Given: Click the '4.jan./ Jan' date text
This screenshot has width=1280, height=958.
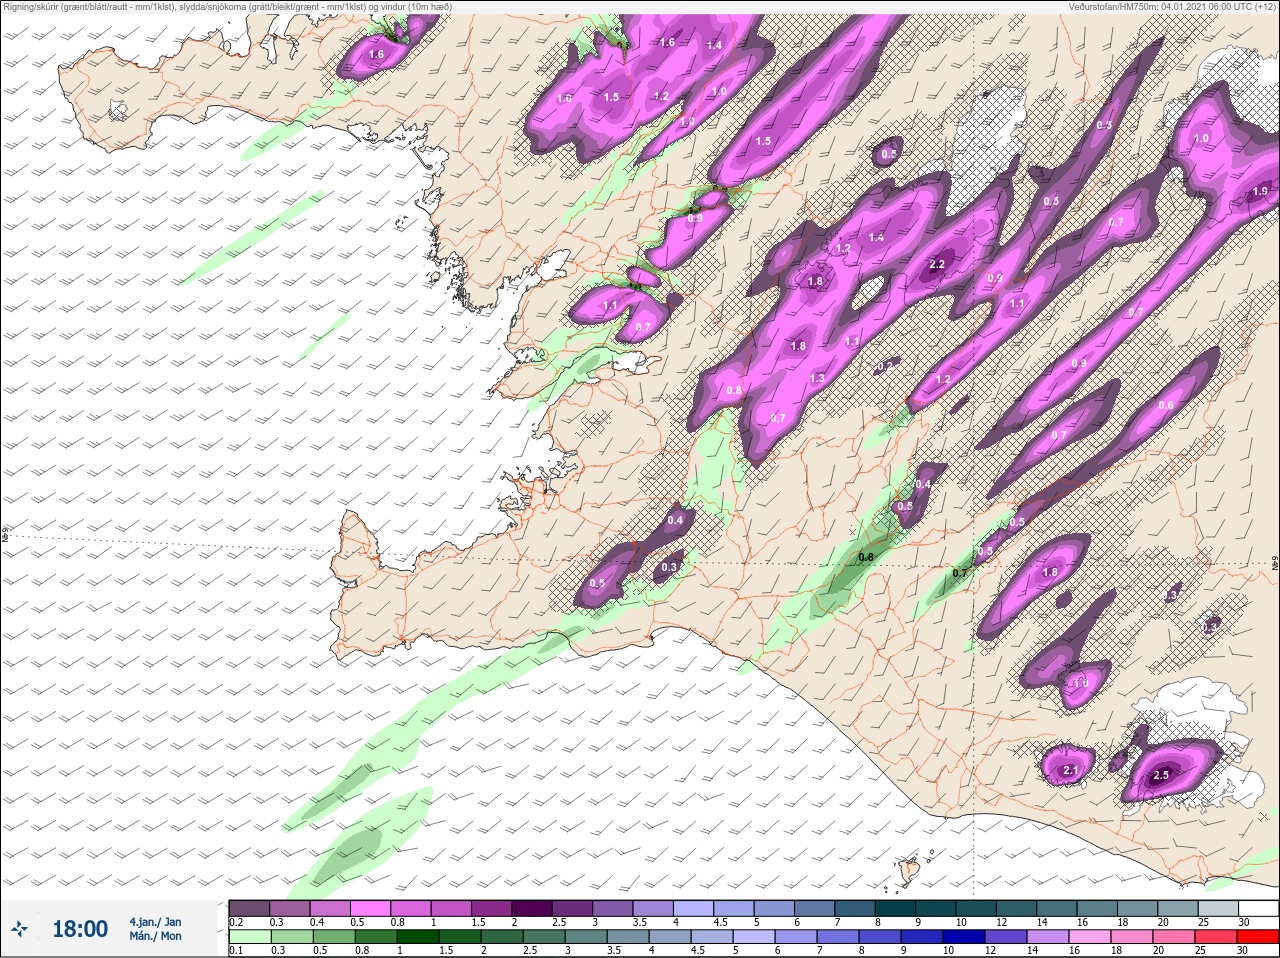Looking at the screenshot, I should (155, 922).
